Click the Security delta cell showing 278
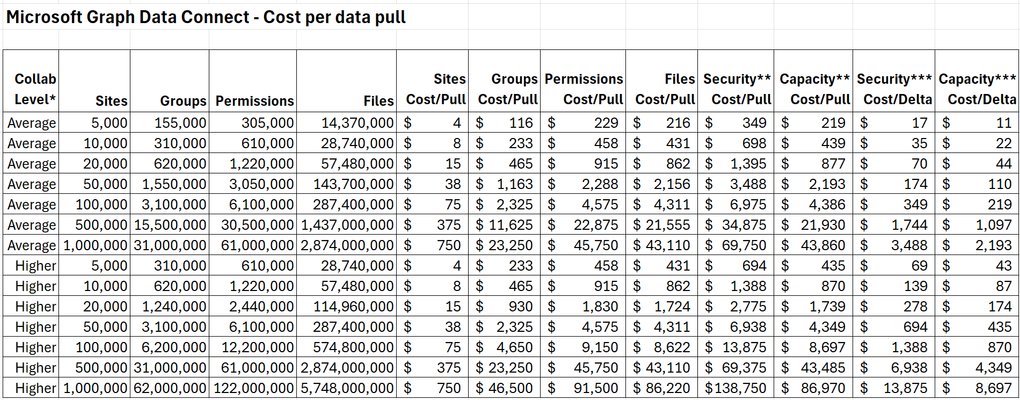Image resolution: width=1020 pixels, height=400 pixels. coord(894,306)
